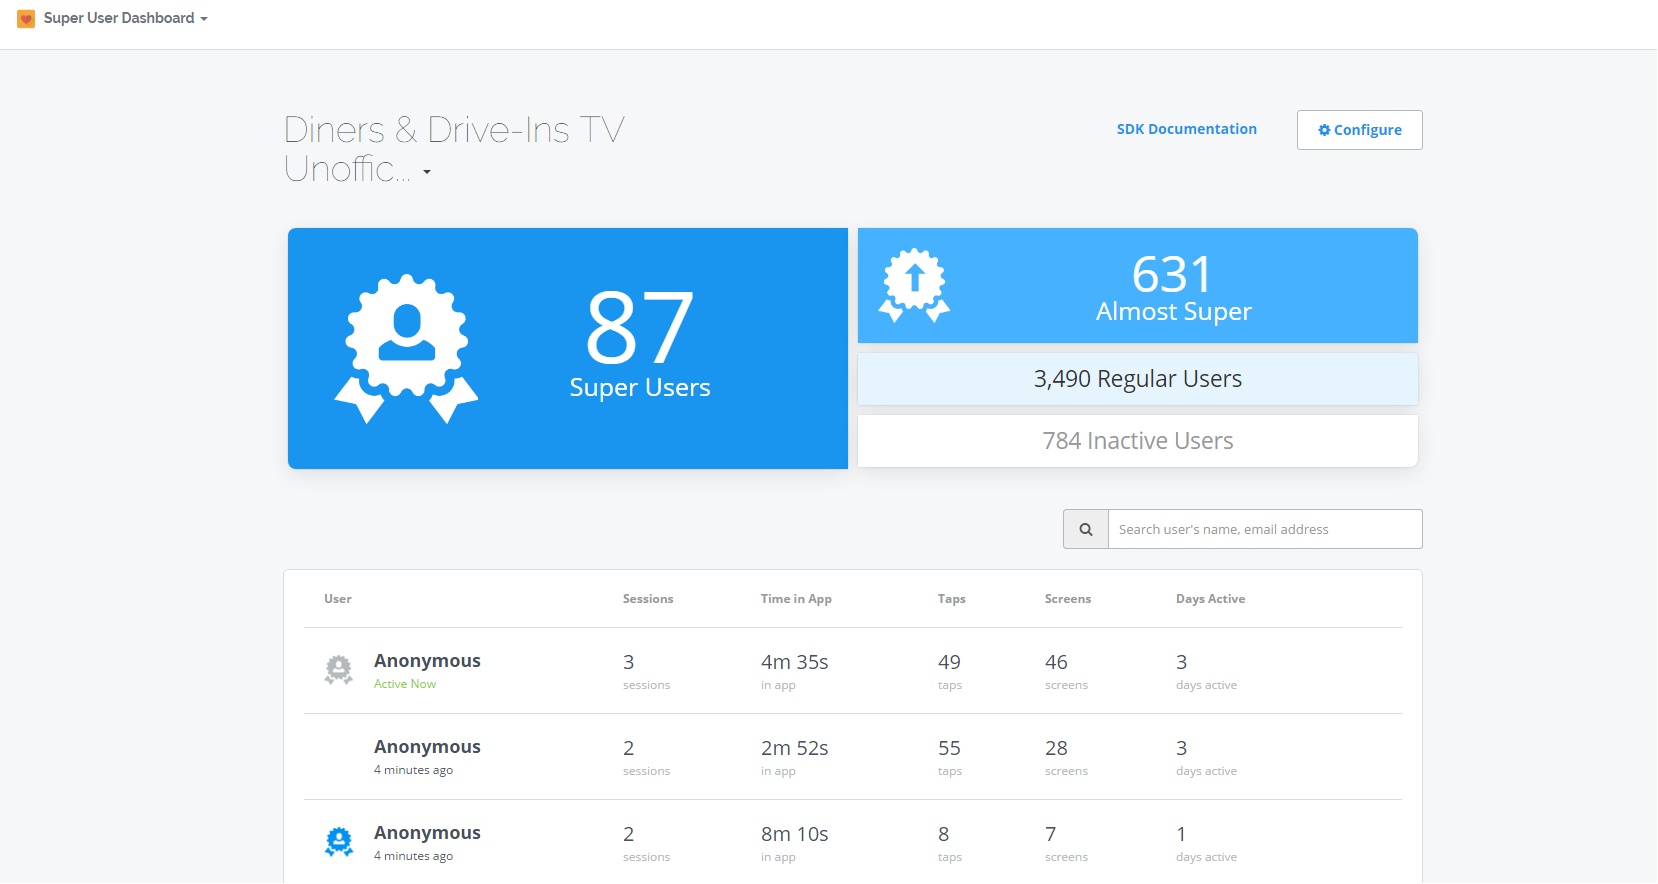The image size is (1658, 884).
Task: Click the 46 screens value
Action: (x=1056, y=662)
